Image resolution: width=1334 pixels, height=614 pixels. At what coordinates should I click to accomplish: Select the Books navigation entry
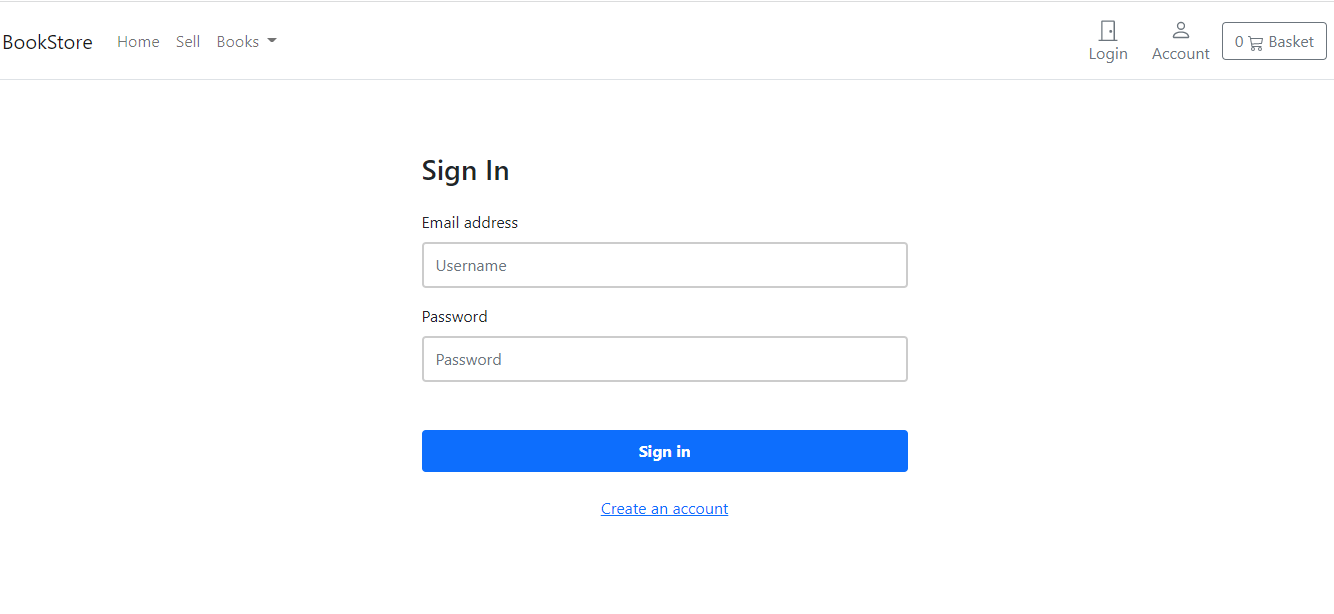pos(240,41)
